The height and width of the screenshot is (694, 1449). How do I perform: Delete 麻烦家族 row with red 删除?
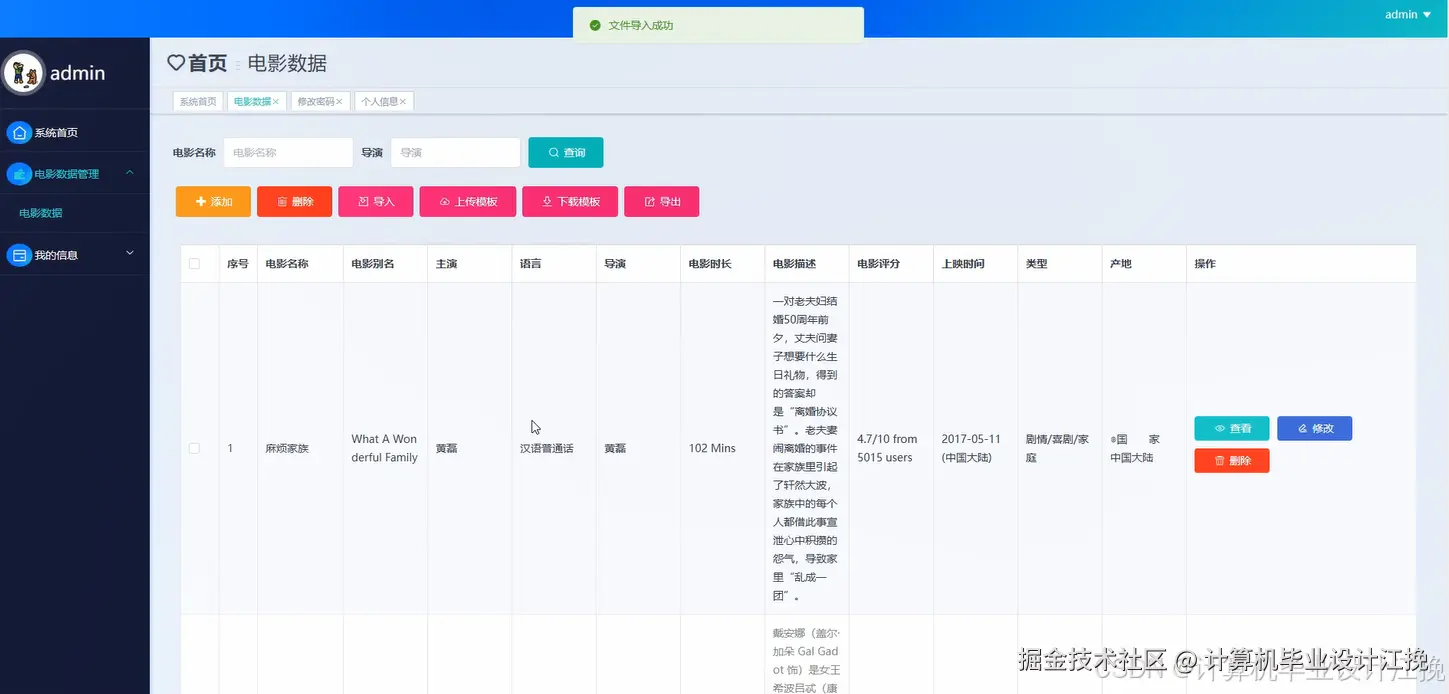1232,460
